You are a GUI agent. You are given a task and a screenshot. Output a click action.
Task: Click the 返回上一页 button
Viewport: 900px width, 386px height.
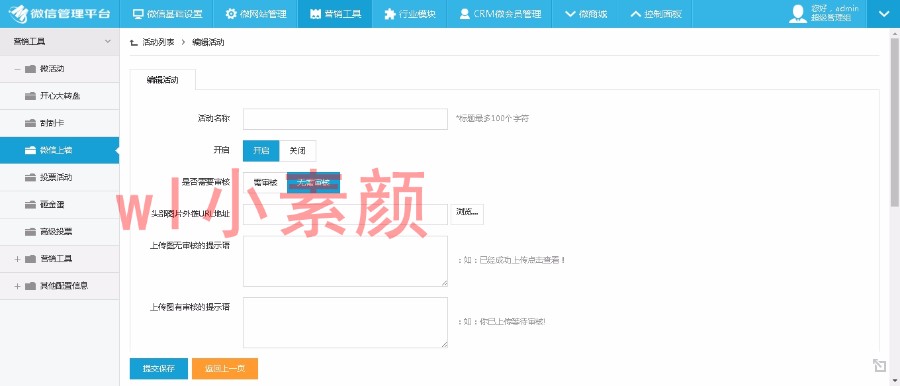[x=225, y=369]
